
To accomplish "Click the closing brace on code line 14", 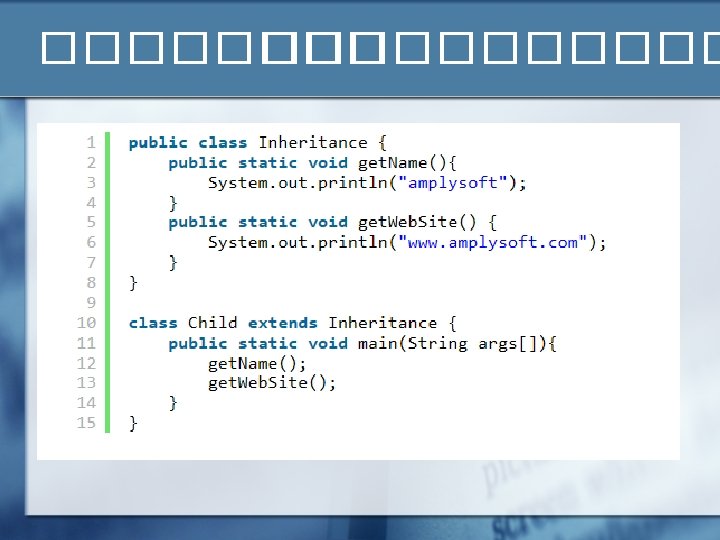I will coord(173,403).
